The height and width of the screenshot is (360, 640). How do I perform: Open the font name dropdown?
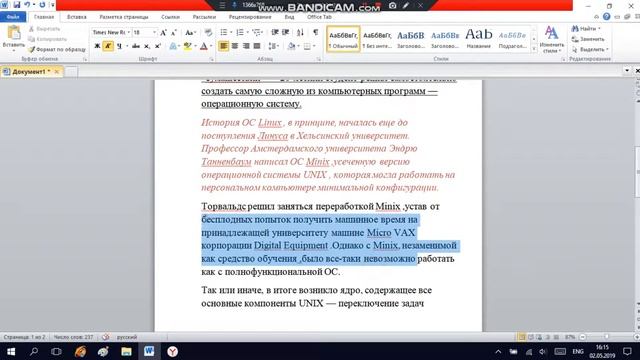[x=129, y=32]
